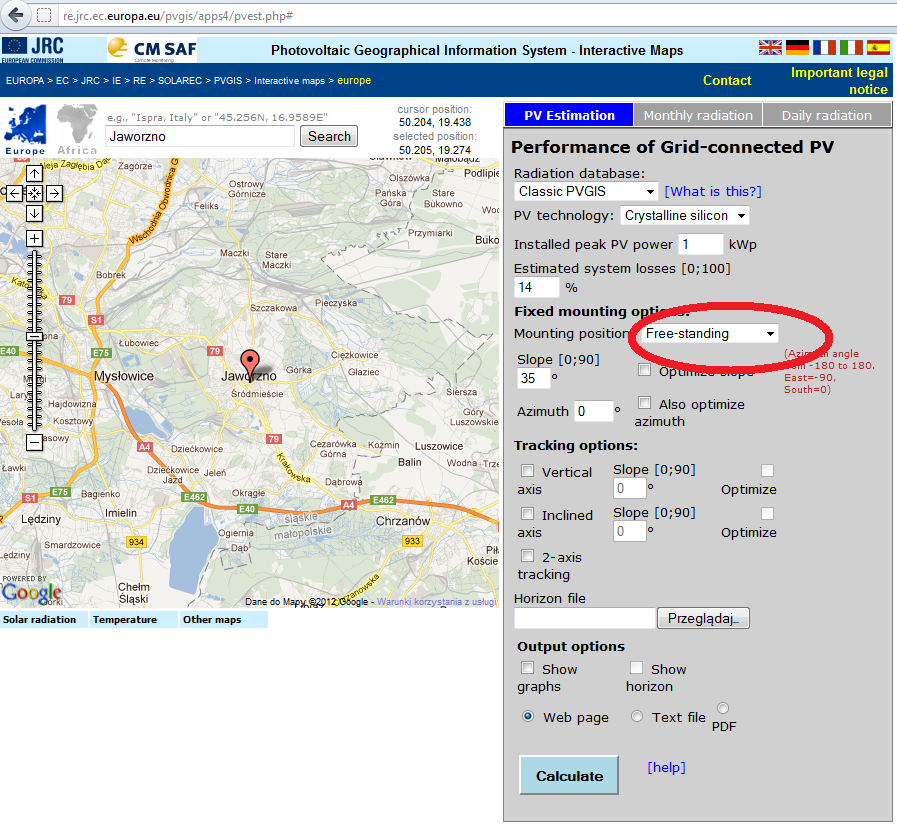Click the Horizon file text field

585,618
